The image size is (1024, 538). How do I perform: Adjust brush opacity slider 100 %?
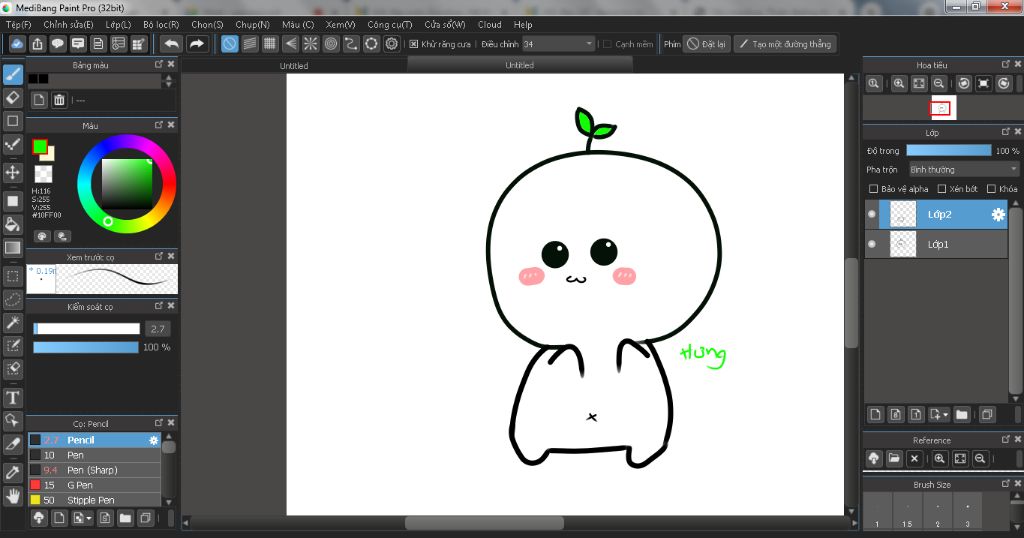(86, 347)
